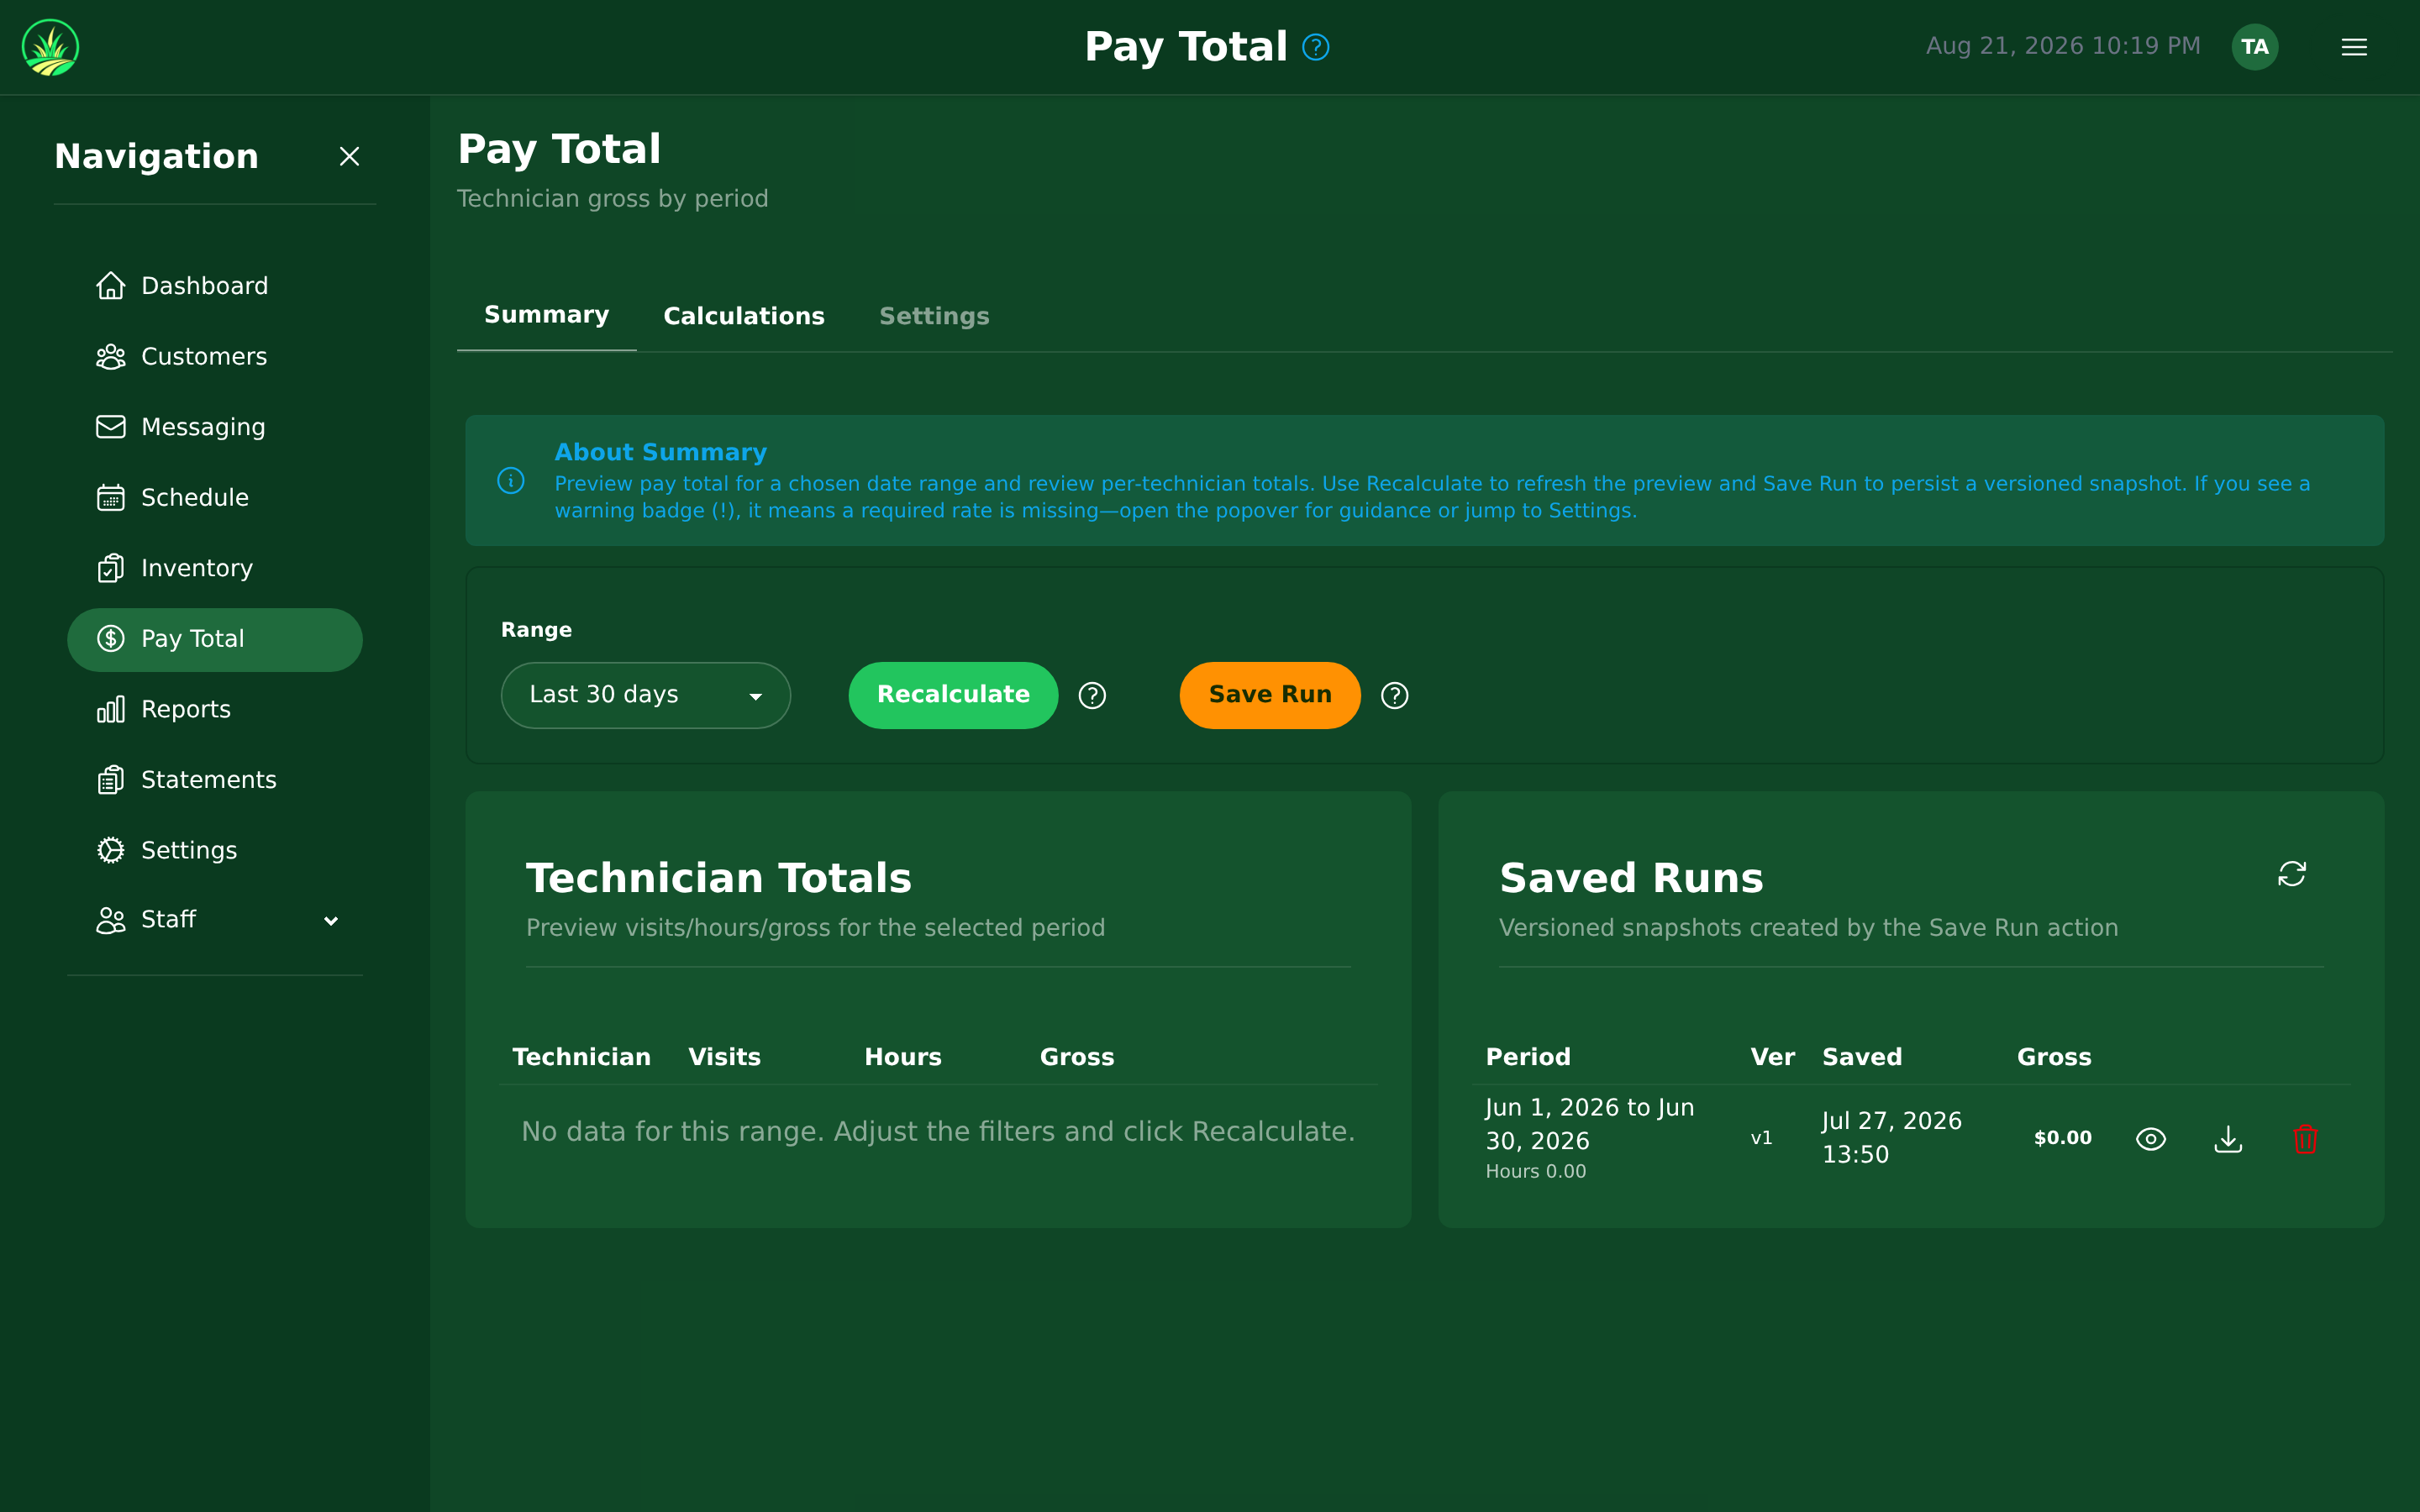Open help next to Pay Total header
Image resolution: width=2420 pixels, height=1512 pixels.
tap(1315, 47)
